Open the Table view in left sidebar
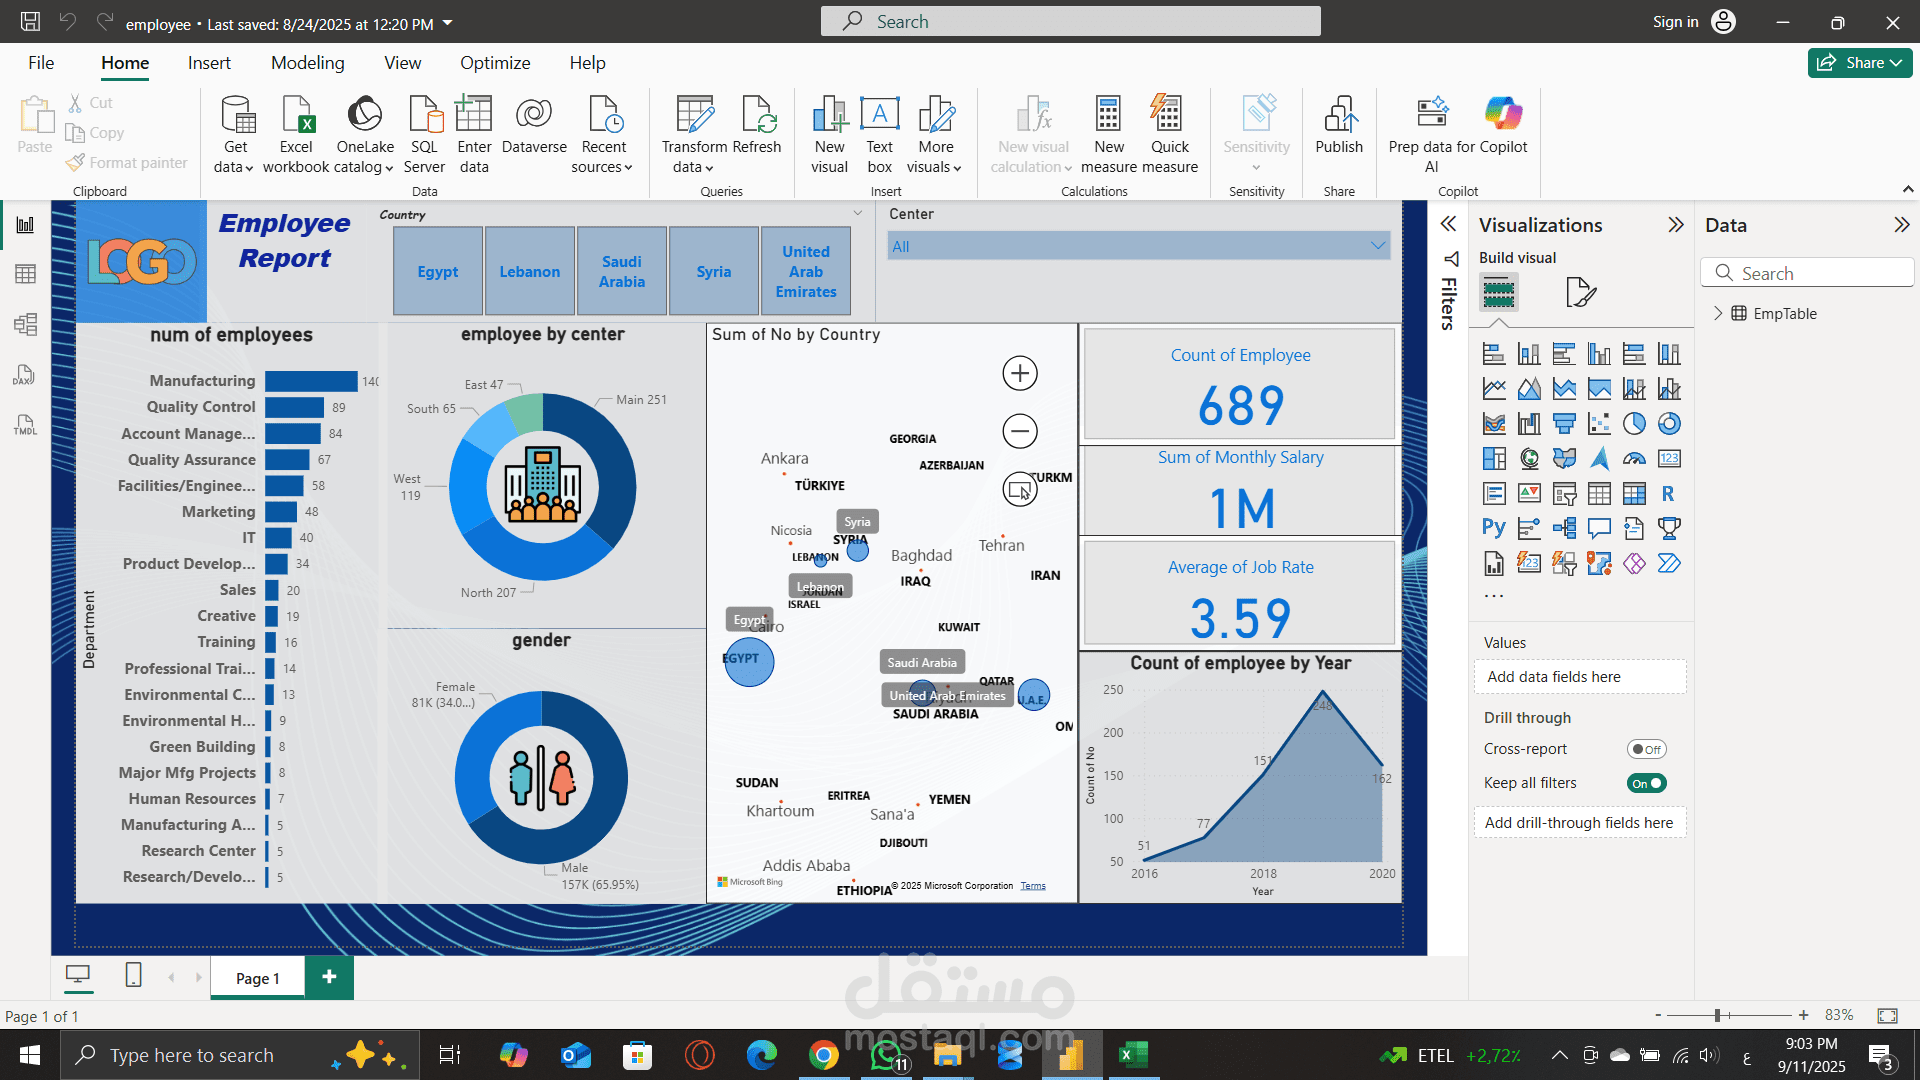Image resolution: width=1920 pixels, height=1080 pixels. point(26,274)
